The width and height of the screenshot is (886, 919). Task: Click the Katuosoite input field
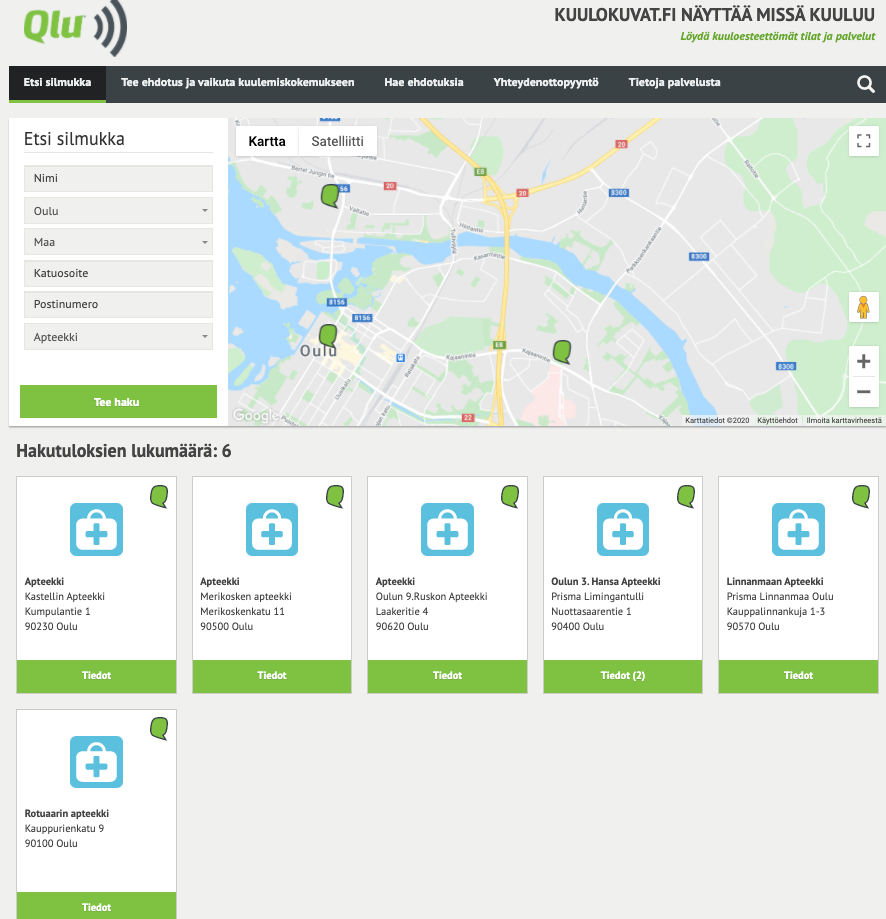coord(118,273)
